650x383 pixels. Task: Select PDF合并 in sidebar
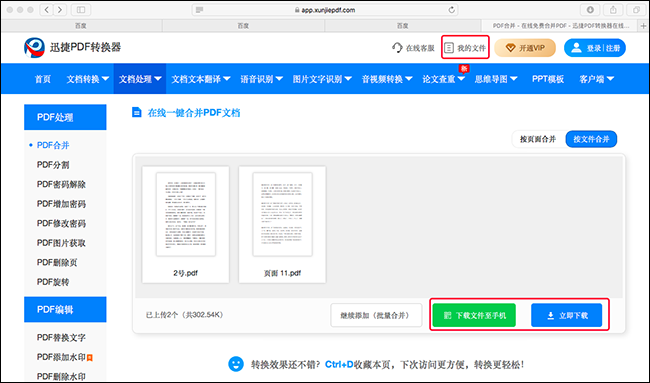click(x=53, y=145)
